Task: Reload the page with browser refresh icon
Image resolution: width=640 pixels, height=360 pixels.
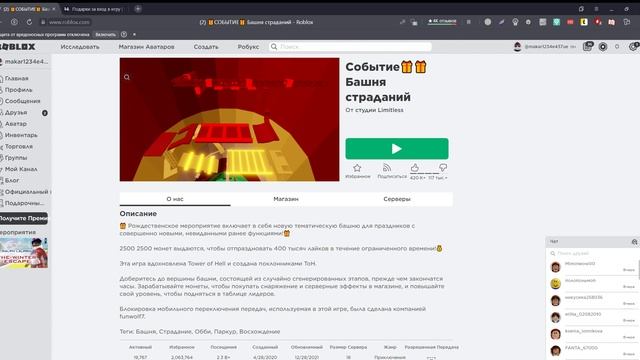Action: pyautogui.click(x=29, y=22)
